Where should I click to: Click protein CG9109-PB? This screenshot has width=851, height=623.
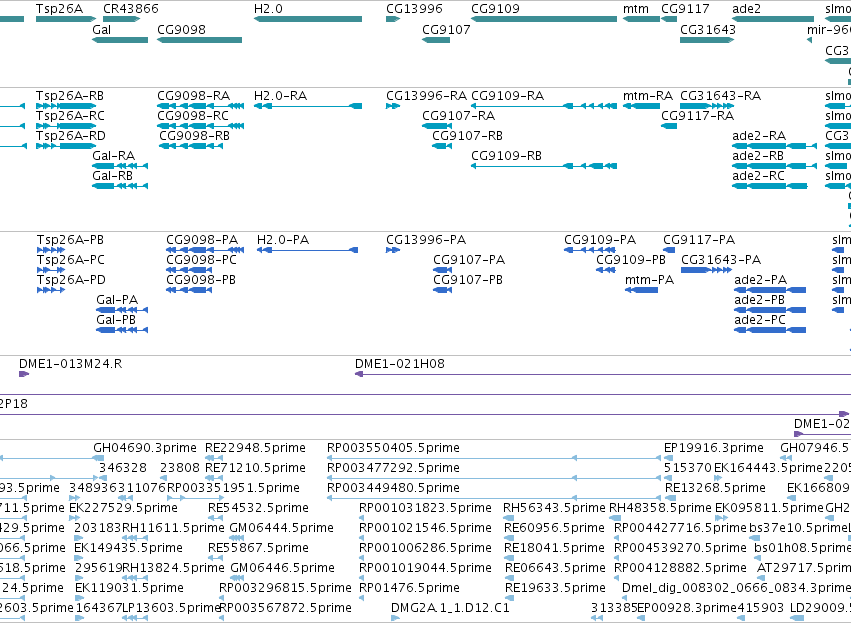point(631,260)
